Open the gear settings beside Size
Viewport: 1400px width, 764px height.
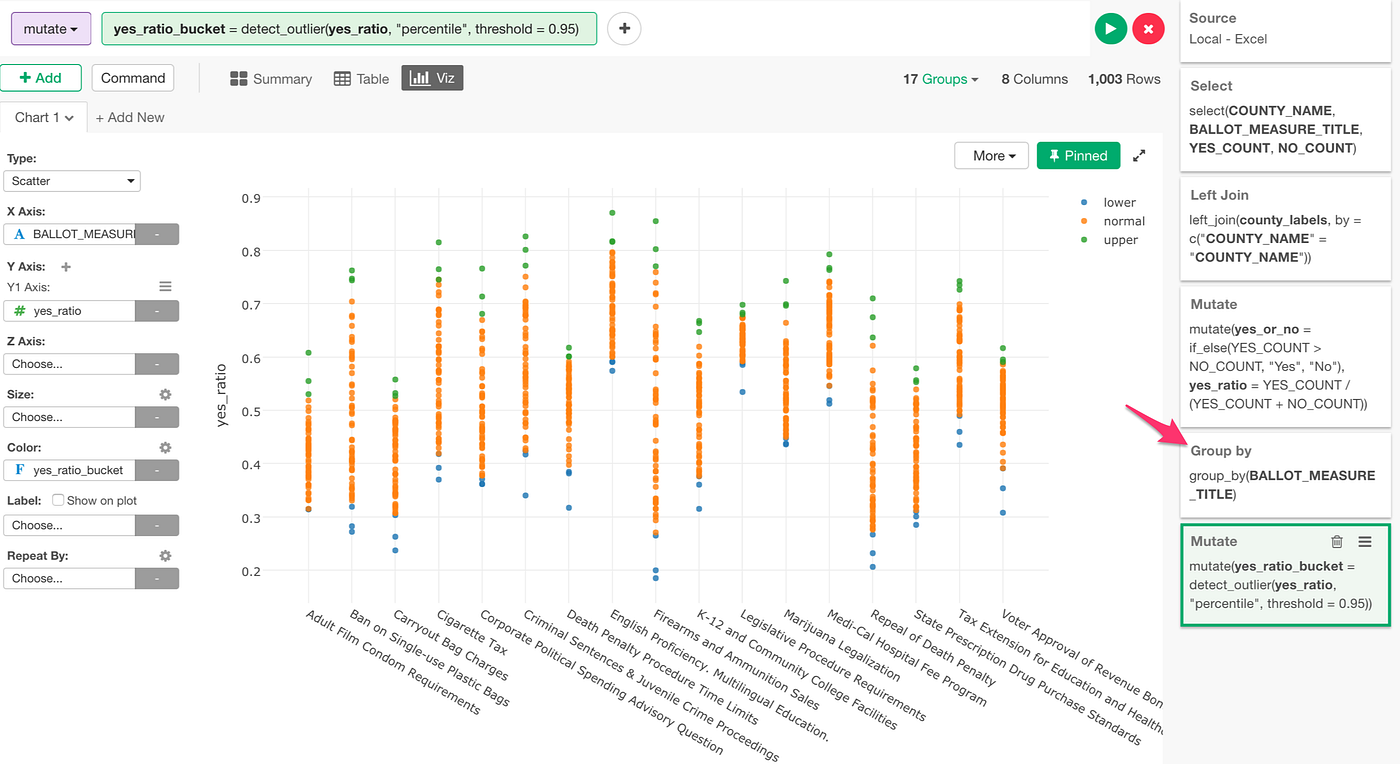coord(164,393)
